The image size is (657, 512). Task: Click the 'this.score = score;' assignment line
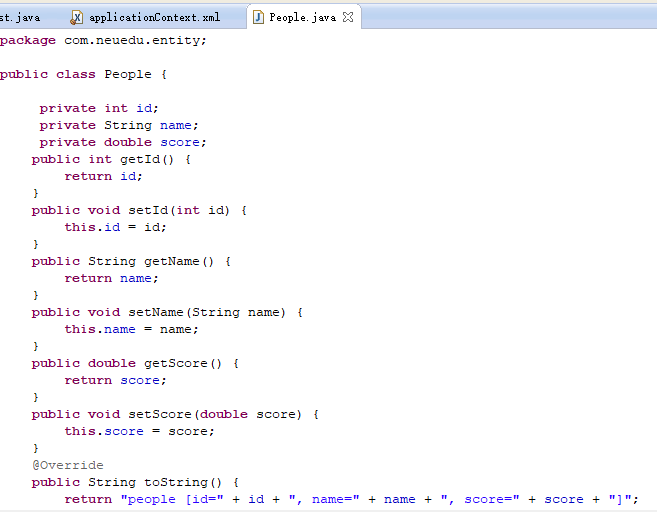[x=140, y=432]
